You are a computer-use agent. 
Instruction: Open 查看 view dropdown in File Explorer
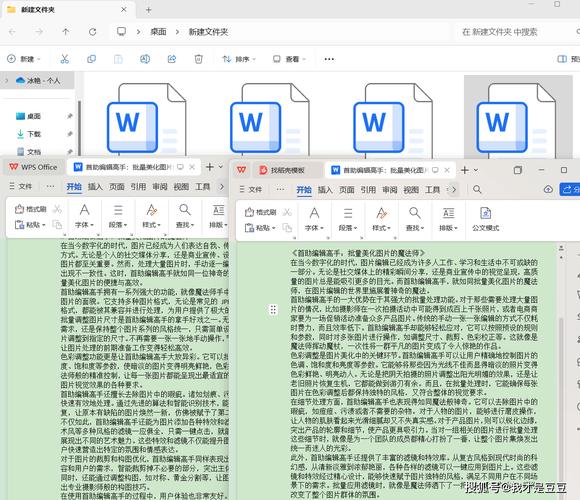[289, 59]
